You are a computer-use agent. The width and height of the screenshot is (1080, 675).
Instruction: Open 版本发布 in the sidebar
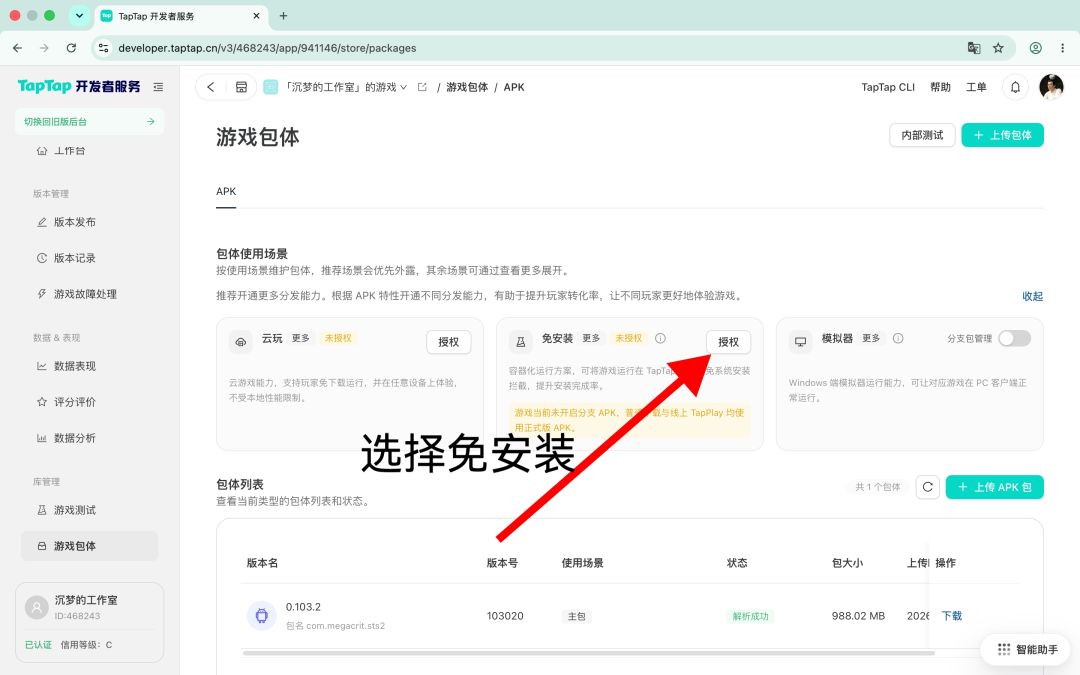[x=74, y=222]
